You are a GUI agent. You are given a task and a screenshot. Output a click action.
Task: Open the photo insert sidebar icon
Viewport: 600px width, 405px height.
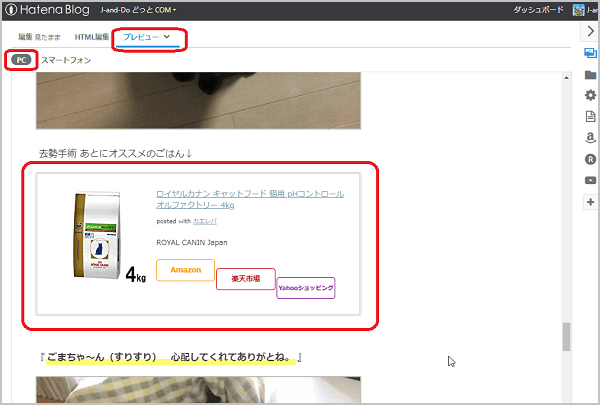(x=590, y=53)
